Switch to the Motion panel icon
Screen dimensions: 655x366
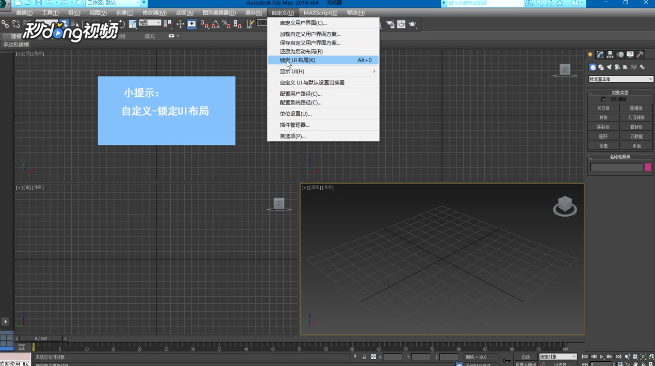(x=620, y=54)
